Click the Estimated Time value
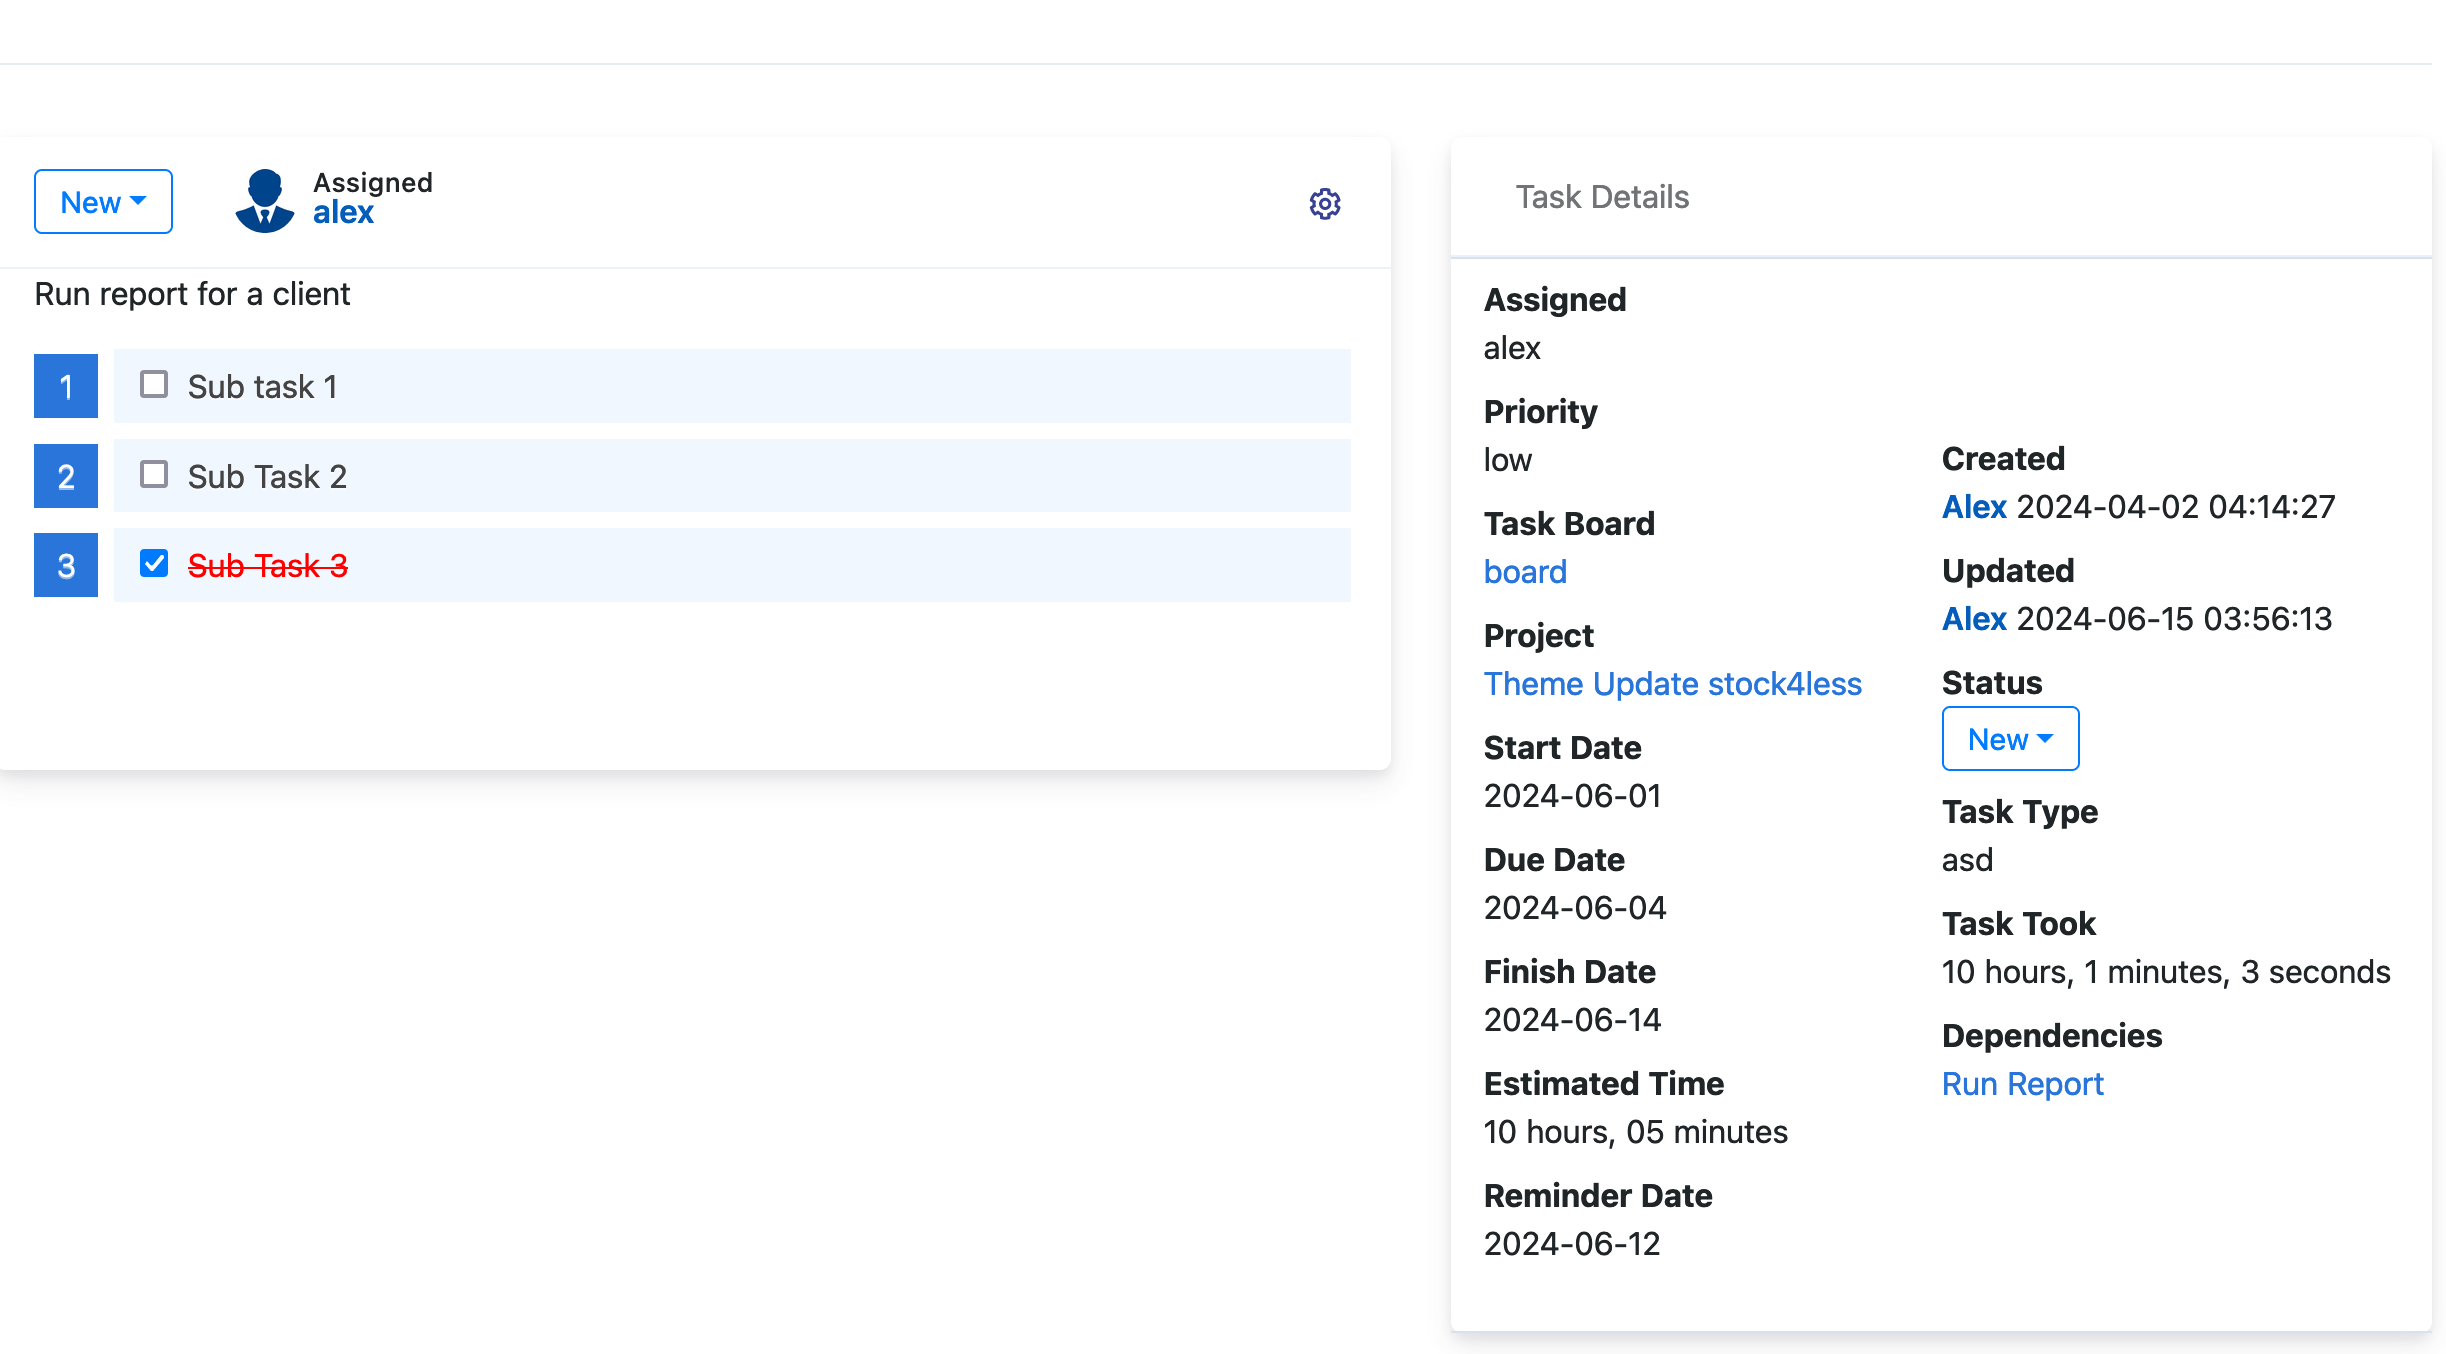The height and width of the screenshot is (1354, 2446). 1635,1131
